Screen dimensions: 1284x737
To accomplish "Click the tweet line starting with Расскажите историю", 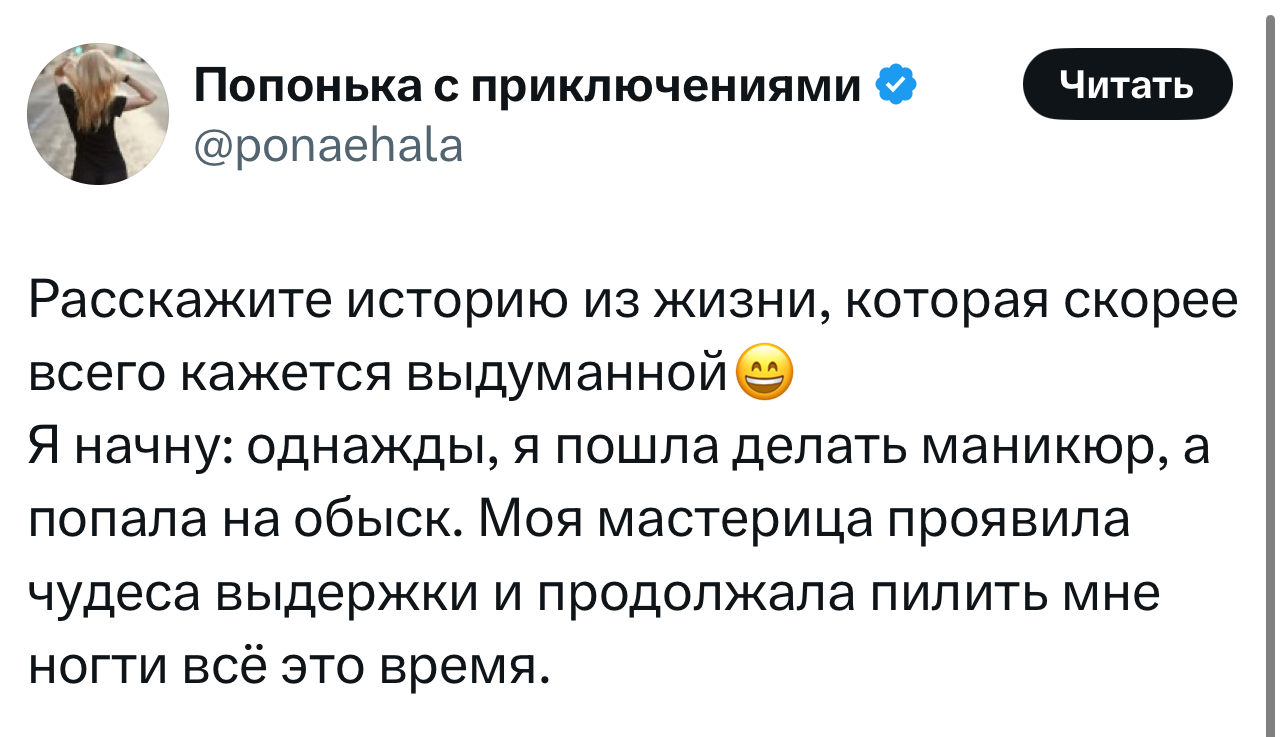I will coord(633,302).
